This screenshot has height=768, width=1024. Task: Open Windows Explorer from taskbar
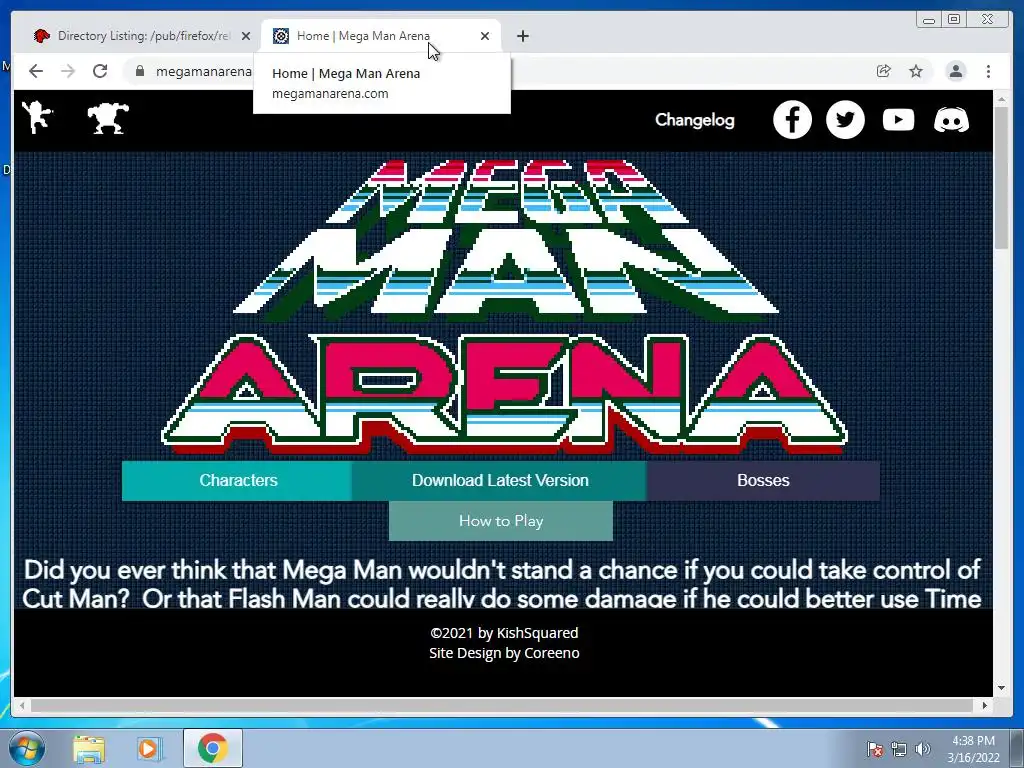(89, 749)
